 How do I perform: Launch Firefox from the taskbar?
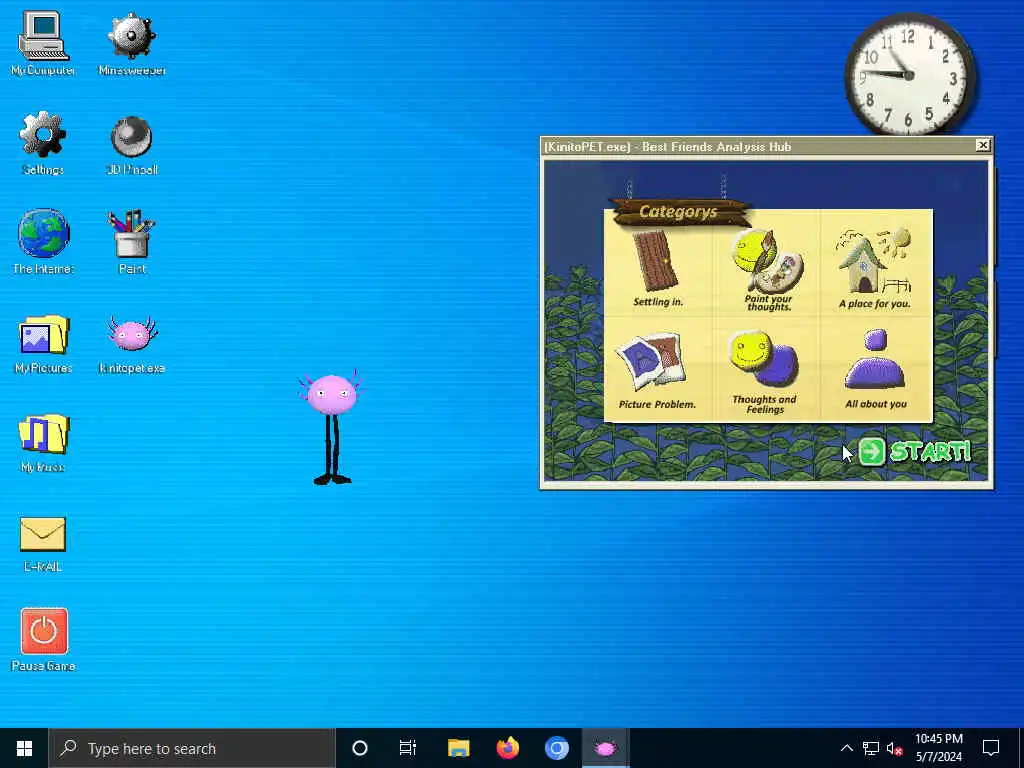point(507,748)
